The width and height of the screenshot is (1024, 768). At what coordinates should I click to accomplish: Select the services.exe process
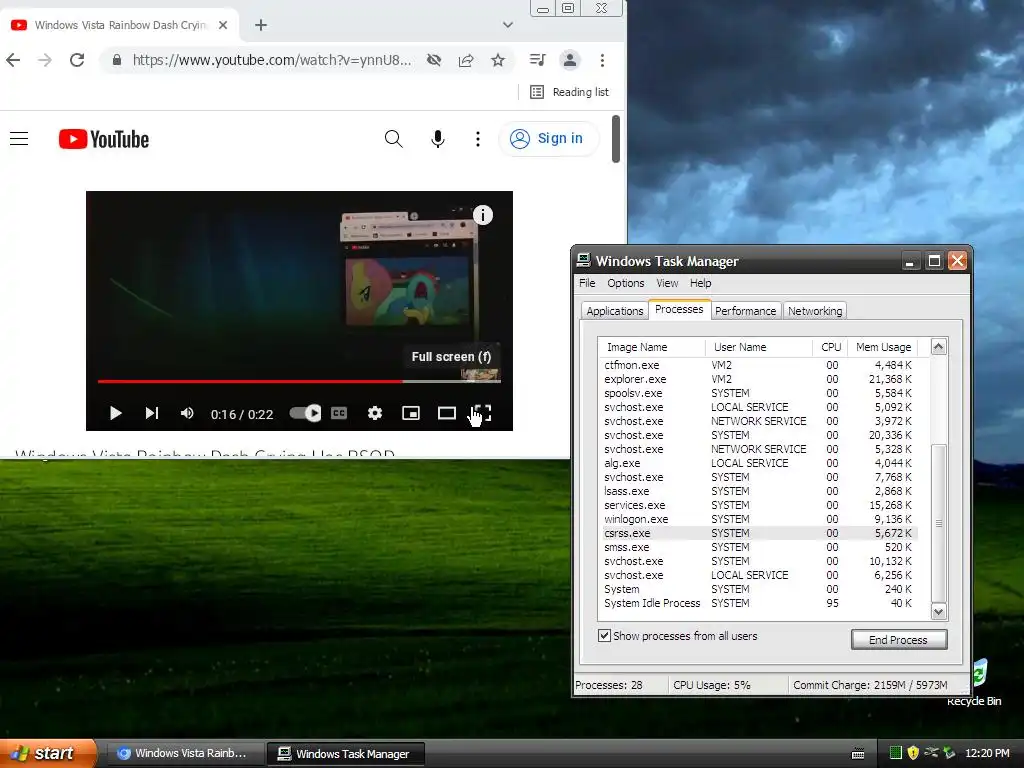point(758,505)
